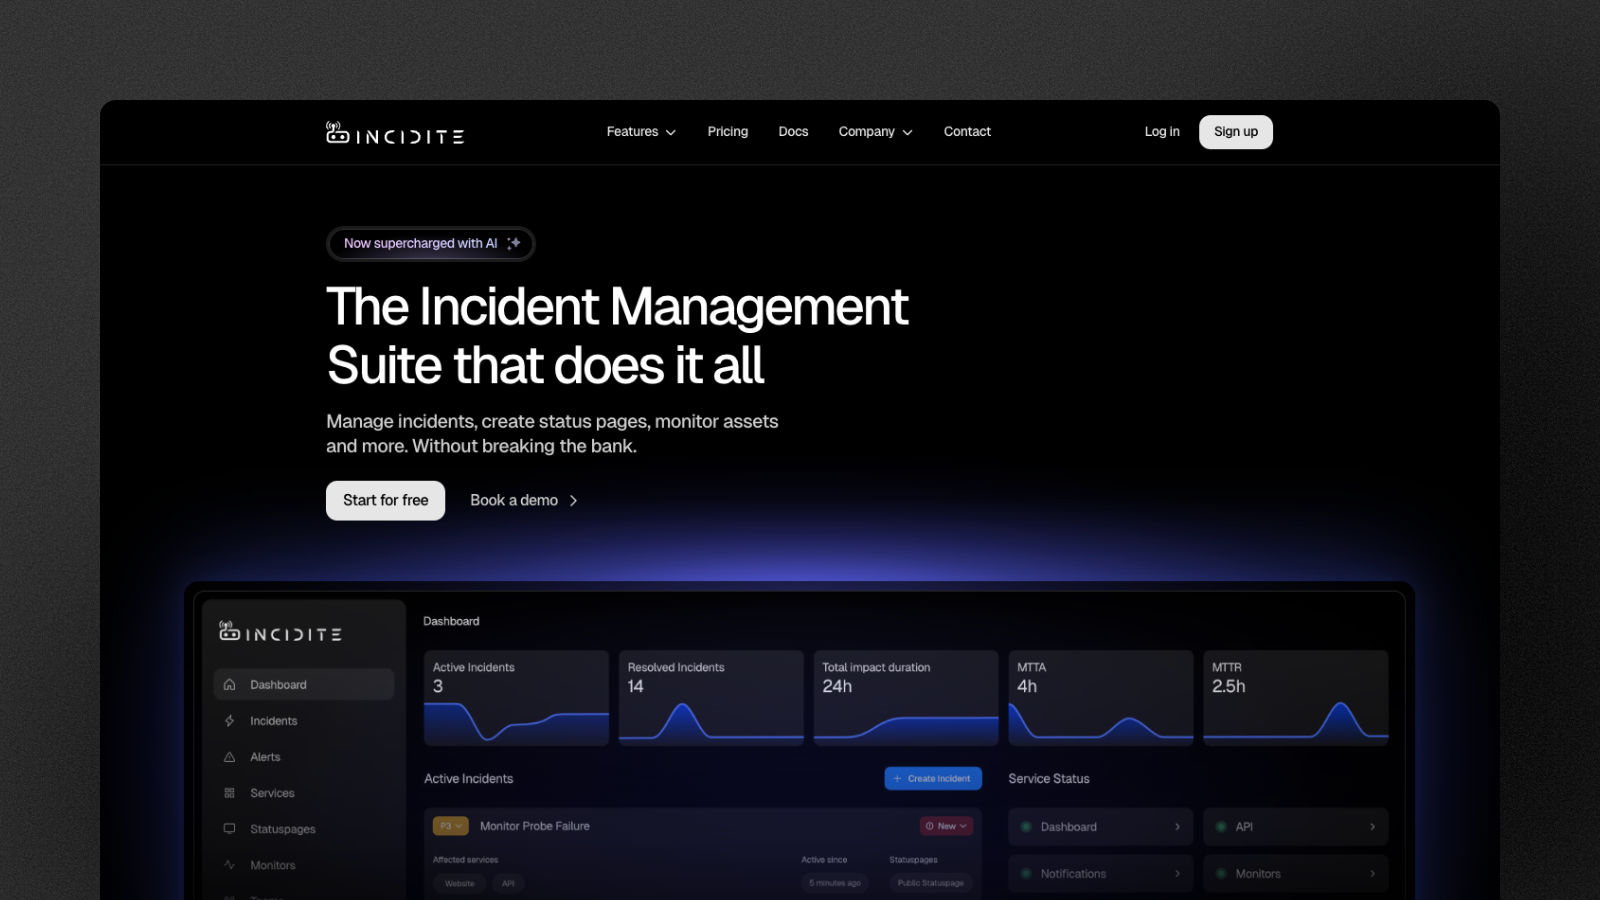Open Alerts via the warning triangle icon

point(231,756)
